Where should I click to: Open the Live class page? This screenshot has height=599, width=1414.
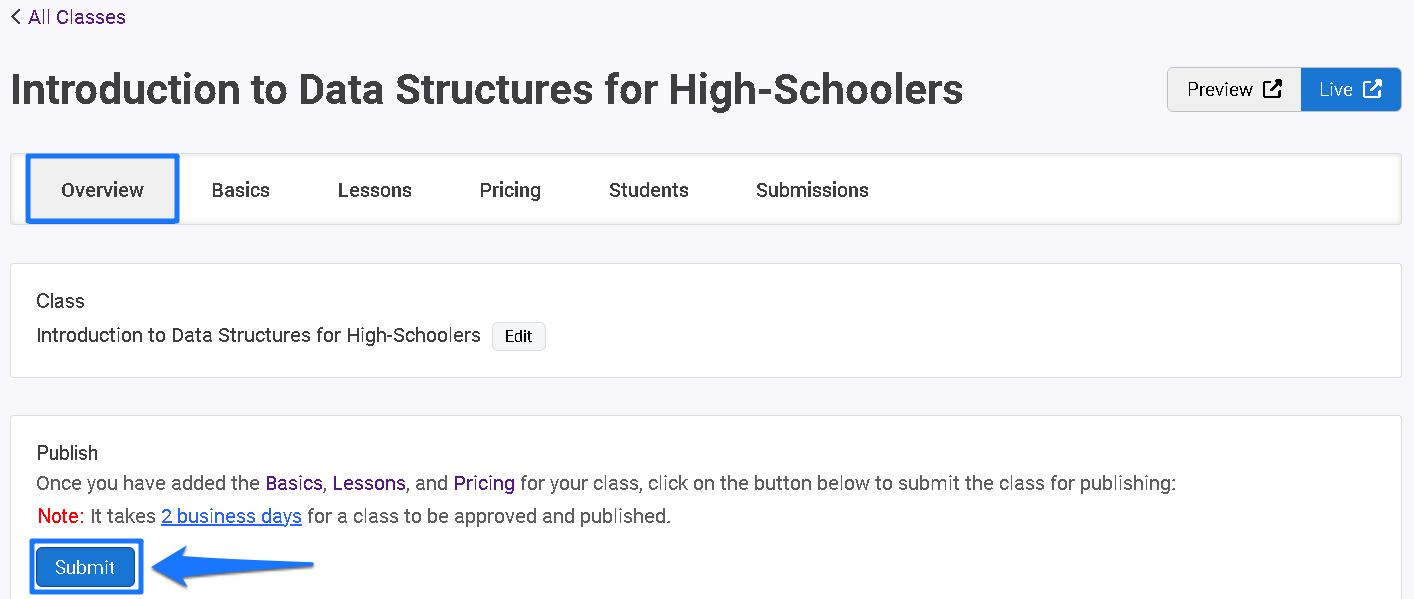tap(1351, 89)
